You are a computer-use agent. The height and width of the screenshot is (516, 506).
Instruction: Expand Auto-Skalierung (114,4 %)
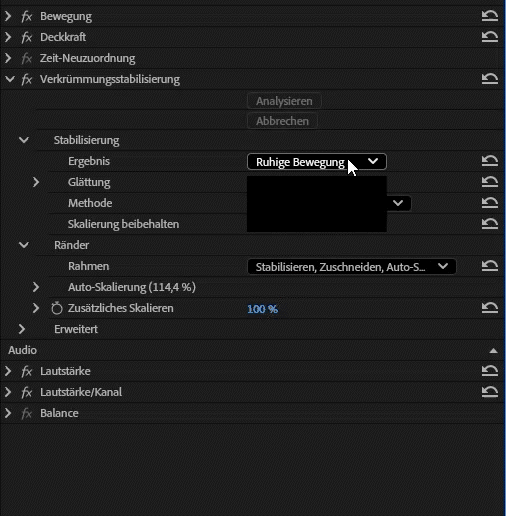click(x=36, y=287)
